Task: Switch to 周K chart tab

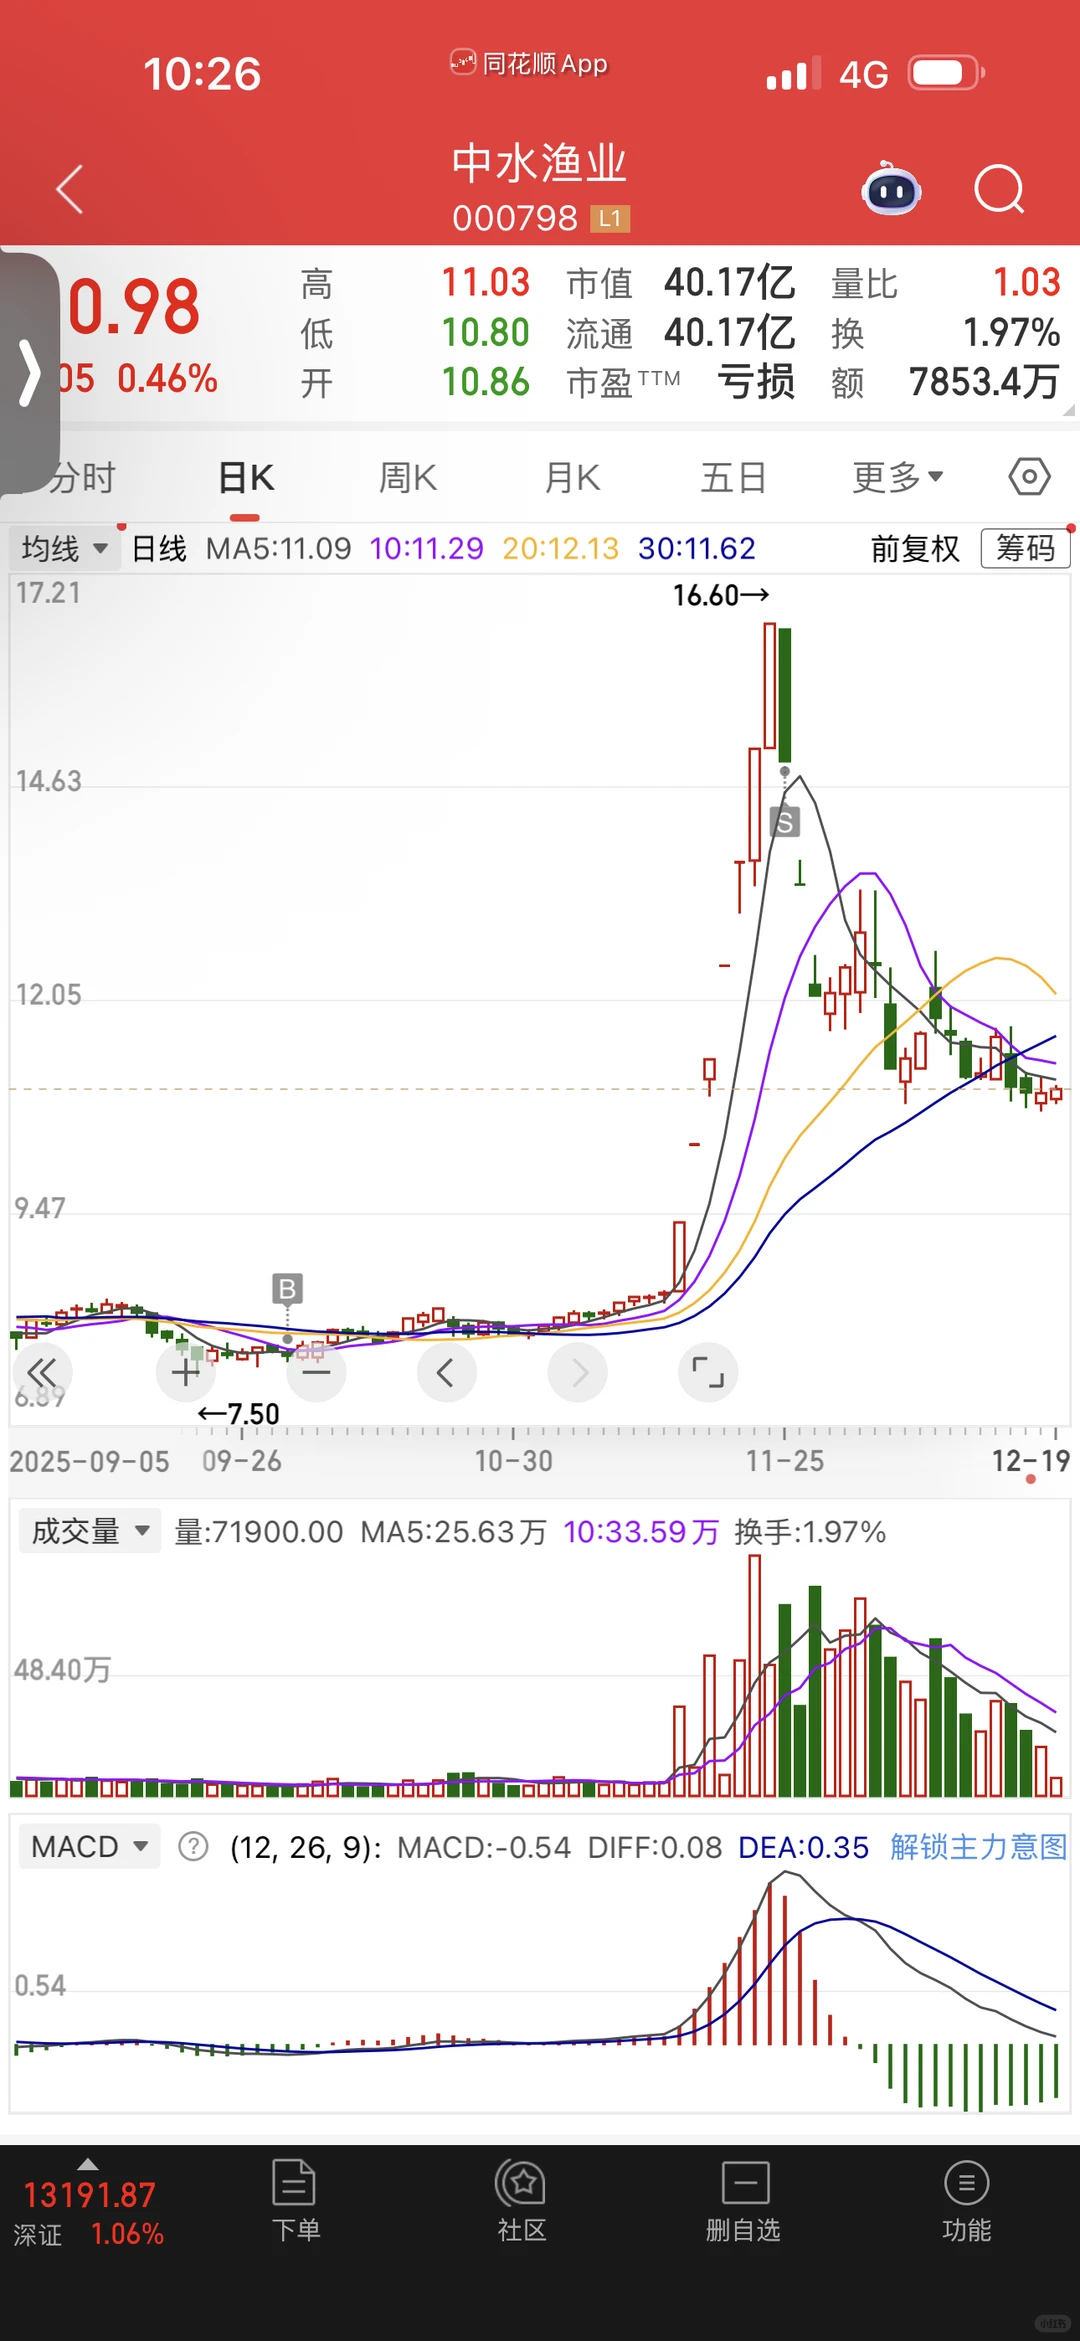Action: click(x=407, y=478)
